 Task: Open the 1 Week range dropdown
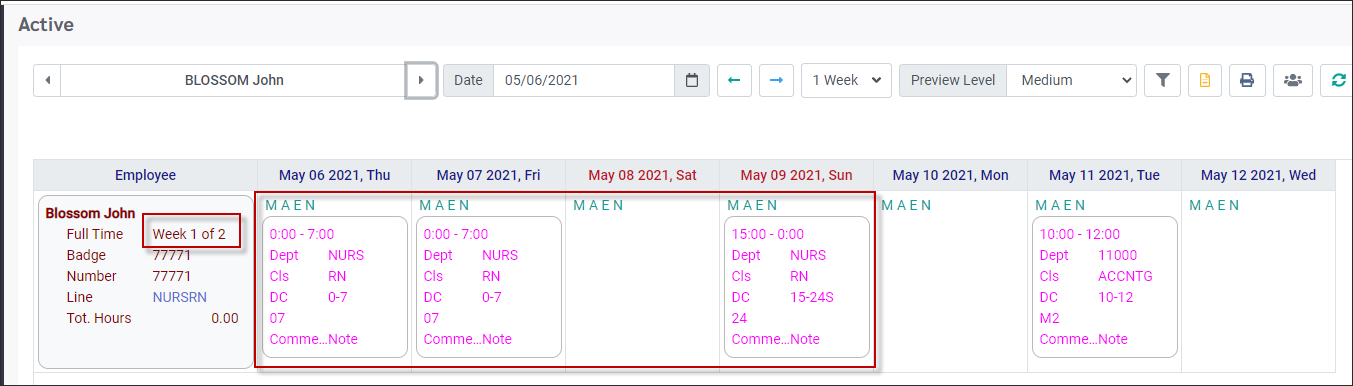pos(846,80)
